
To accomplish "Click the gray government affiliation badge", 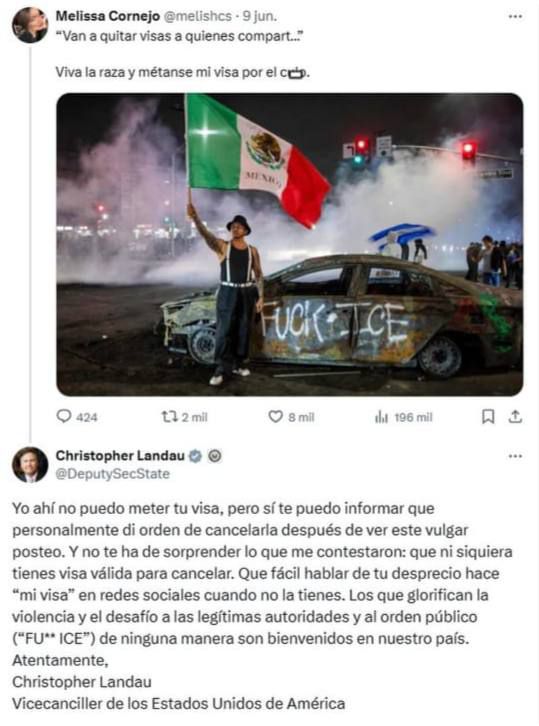I will 214,456.
